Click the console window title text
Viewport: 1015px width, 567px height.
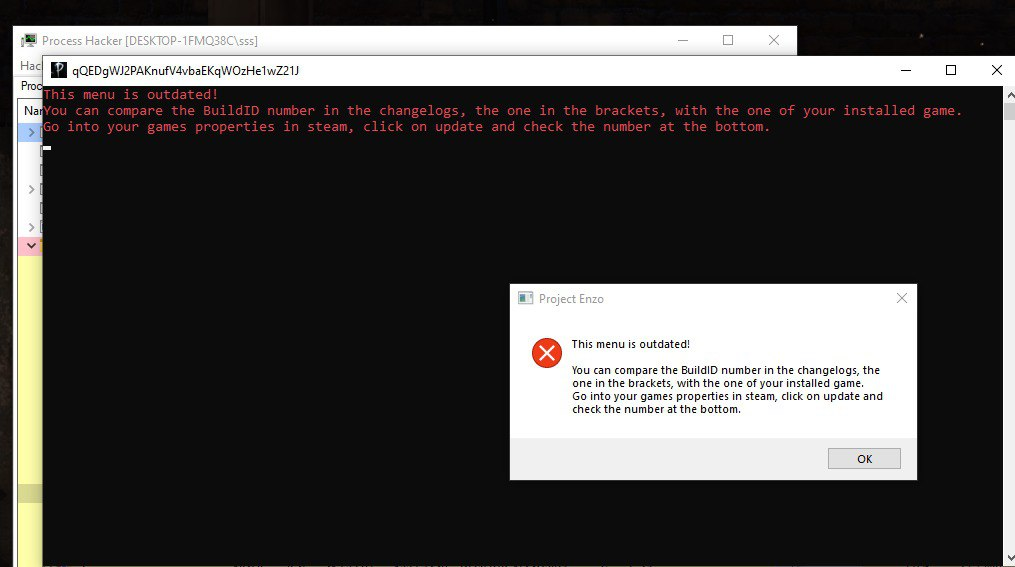185,71
